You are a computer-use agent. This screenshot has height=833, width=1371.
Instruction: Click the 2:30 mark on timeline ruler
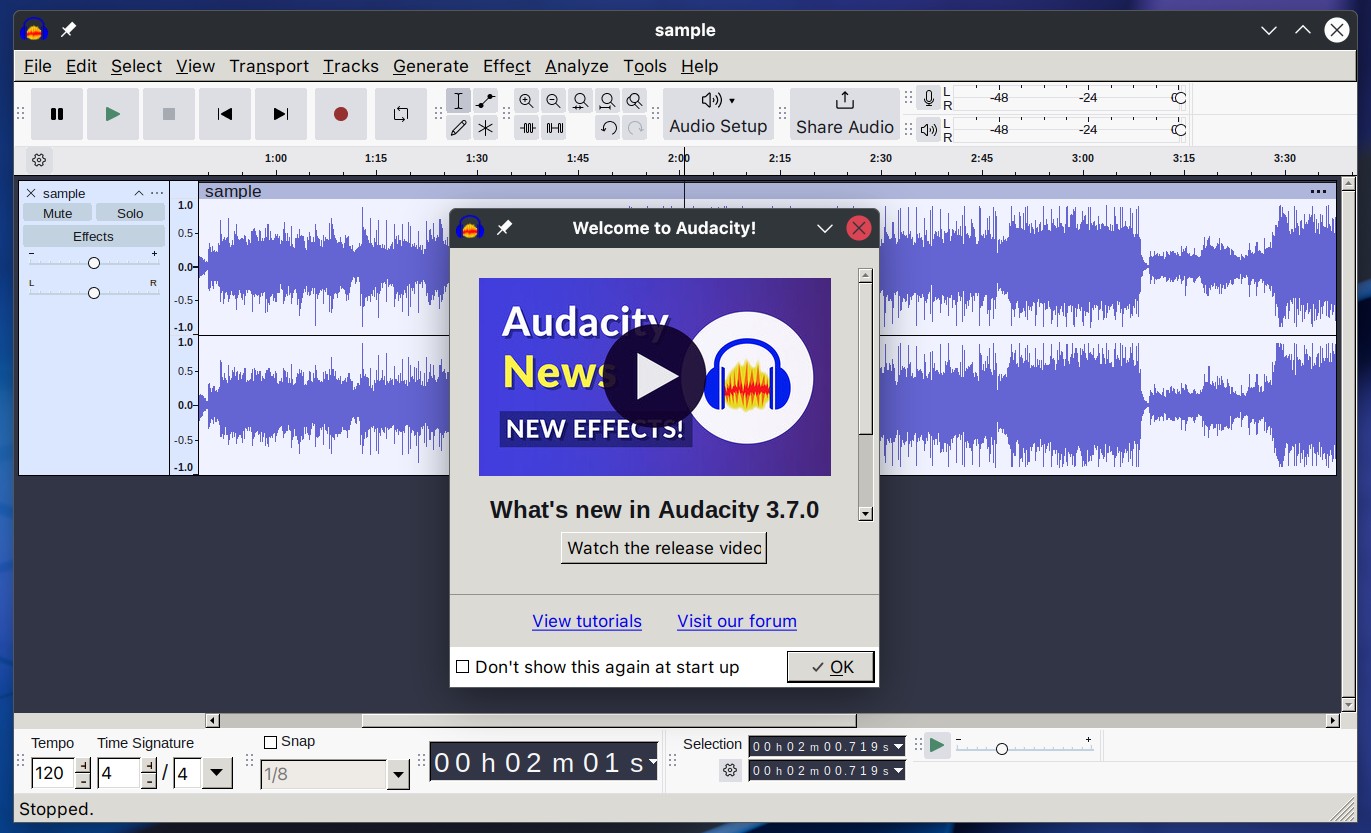[x=880, y=158]
